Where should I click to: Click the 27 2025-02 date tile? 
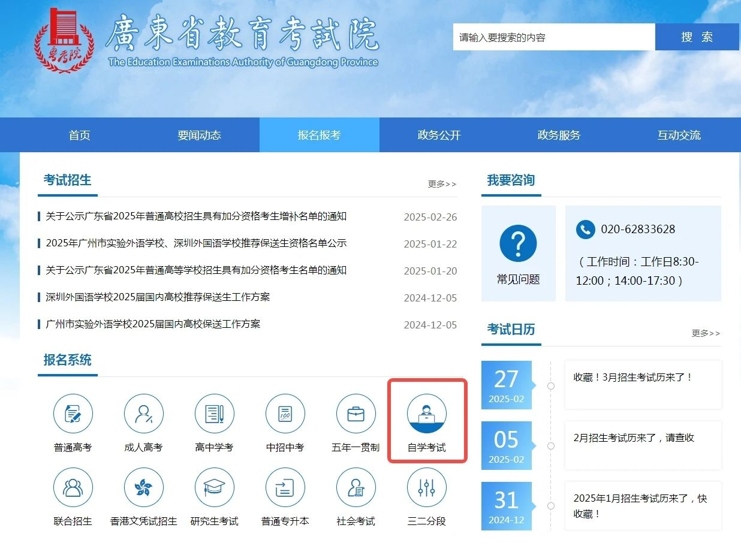(507, 385)
